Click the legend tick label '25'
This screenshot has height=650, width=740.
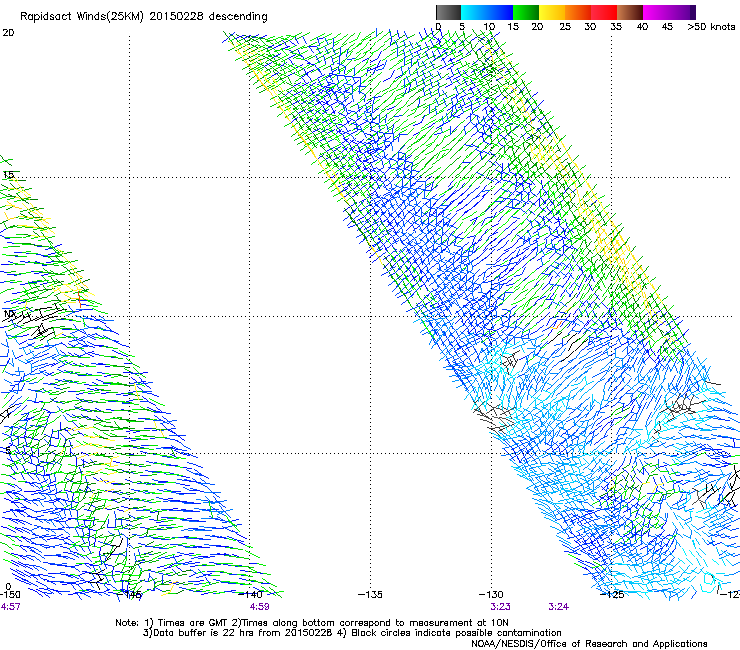click(x=565, y=27)
